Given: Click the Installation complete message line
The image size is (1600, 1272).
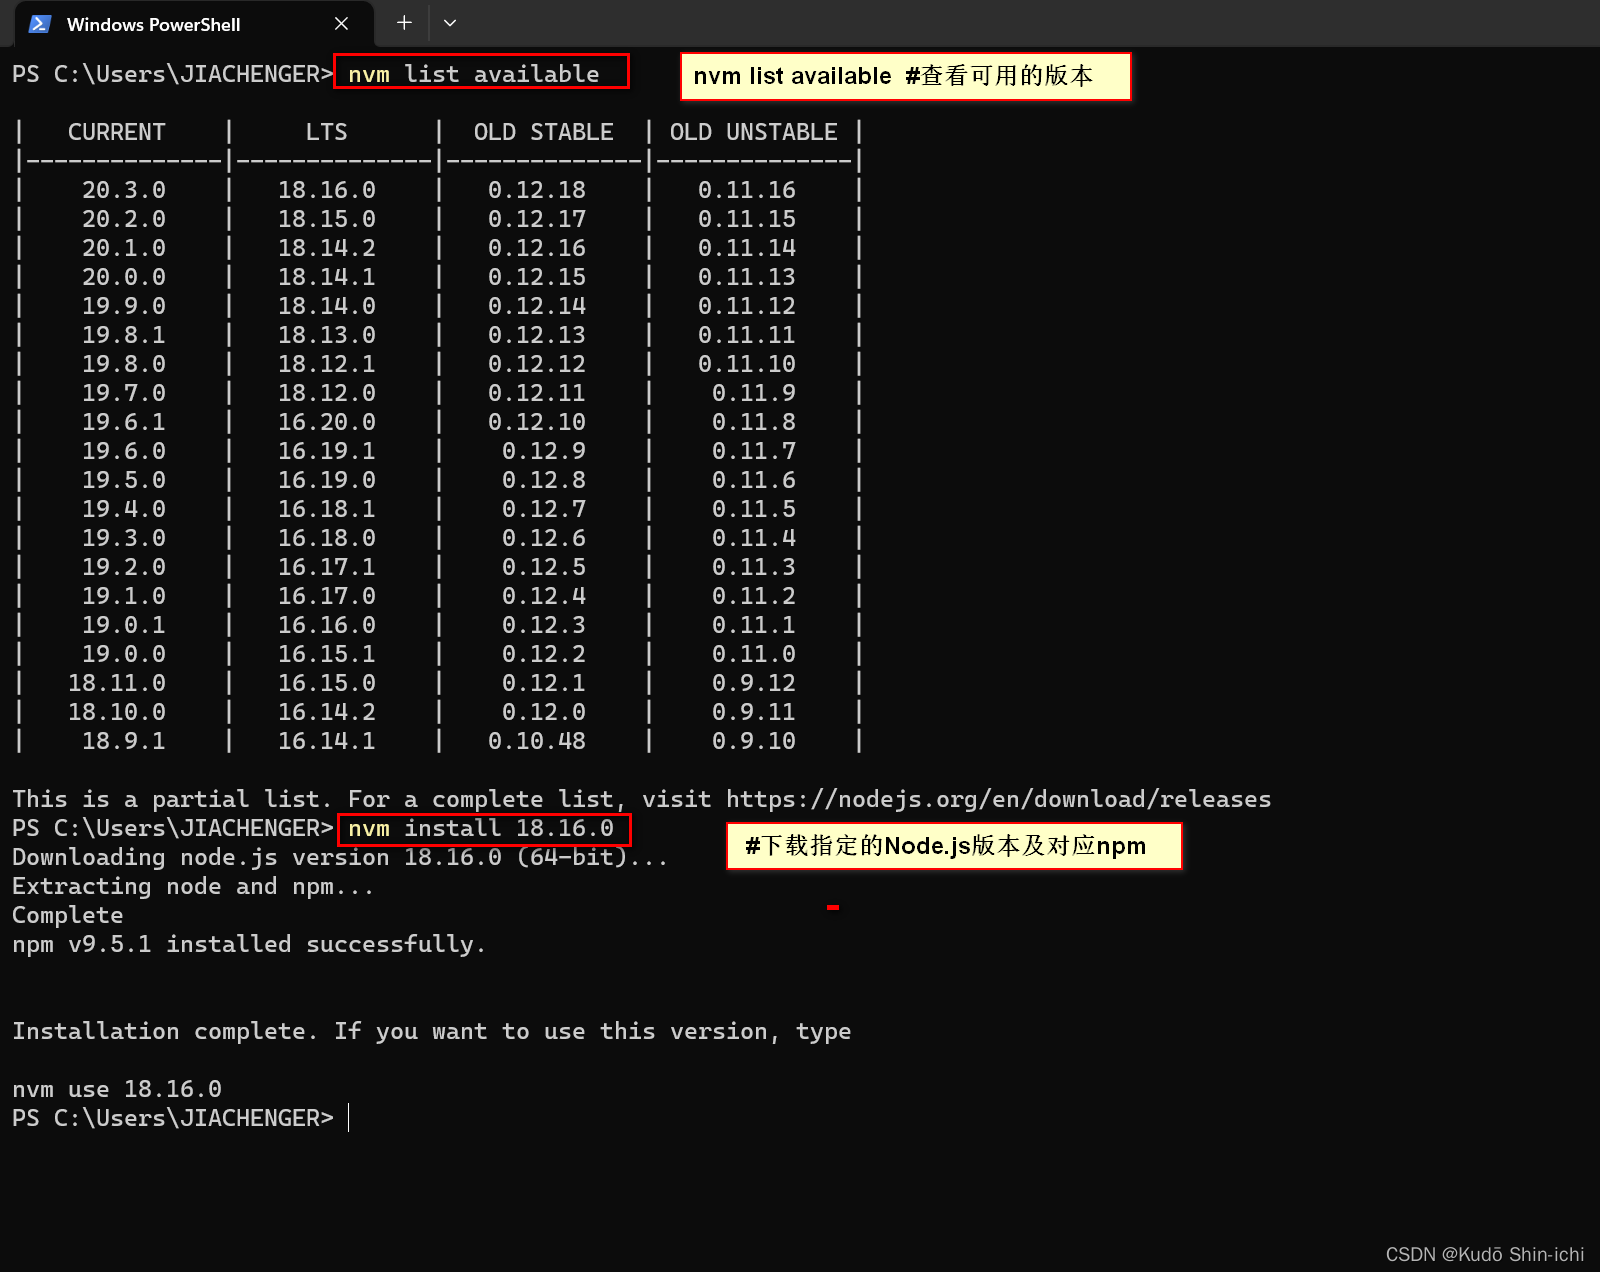Looking at the screenshot, I should 432,1031.
